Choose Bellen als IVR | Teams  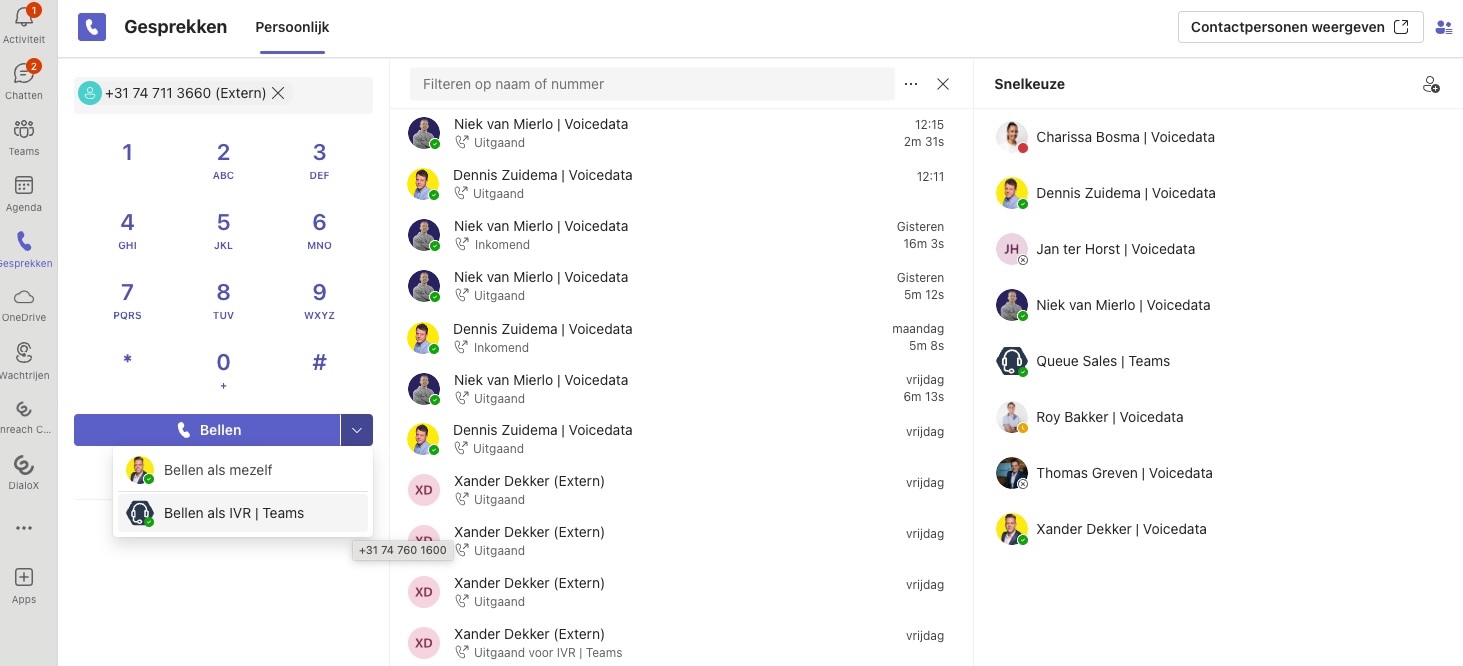[242, 513]
